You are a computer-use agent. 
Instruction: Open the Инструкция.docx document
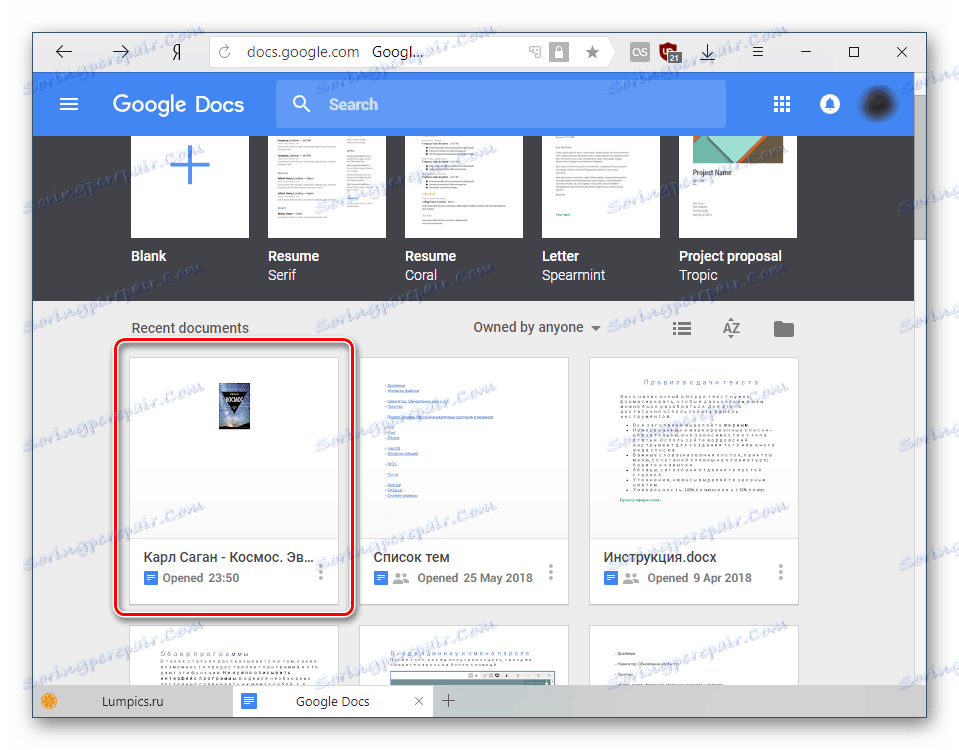694,480
